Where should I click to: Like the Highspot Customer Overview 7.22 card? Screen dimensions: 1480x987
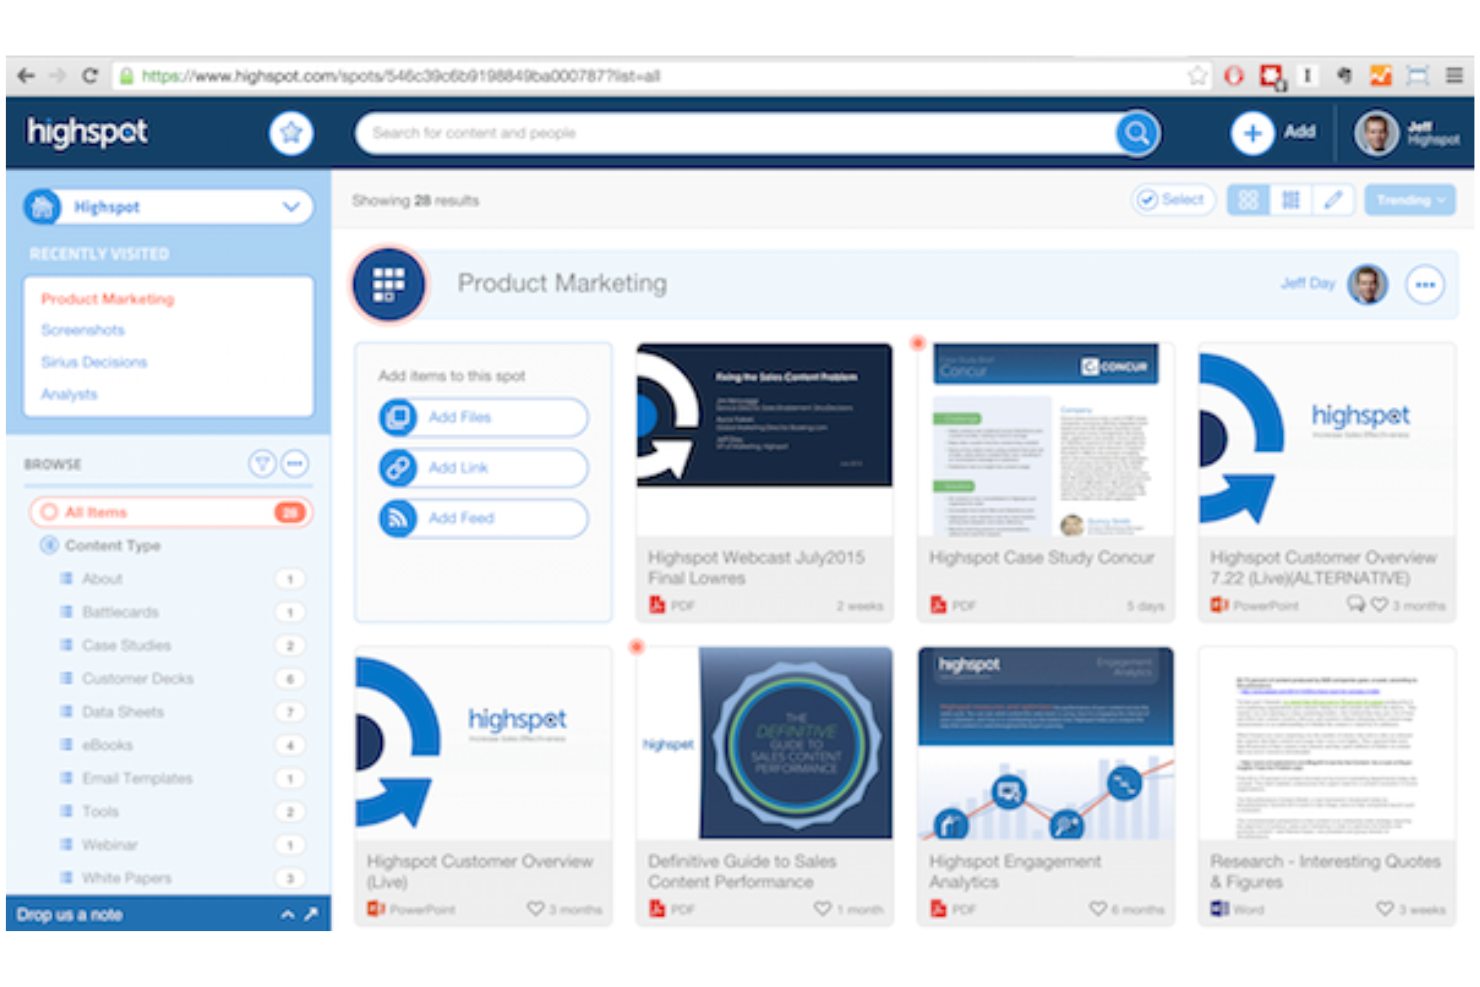pyautogui.click(x=1379, y=604)
